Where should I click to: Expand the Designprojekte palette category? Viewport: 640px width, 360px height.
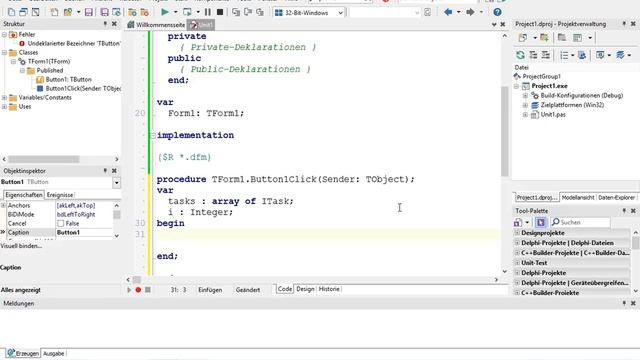point(517,233)
